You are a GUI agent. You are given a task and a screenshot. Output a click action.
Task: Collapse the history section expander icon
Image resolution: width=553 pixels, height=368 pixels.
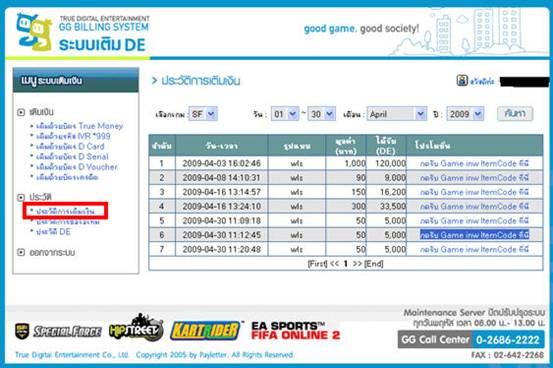(21, 197)
